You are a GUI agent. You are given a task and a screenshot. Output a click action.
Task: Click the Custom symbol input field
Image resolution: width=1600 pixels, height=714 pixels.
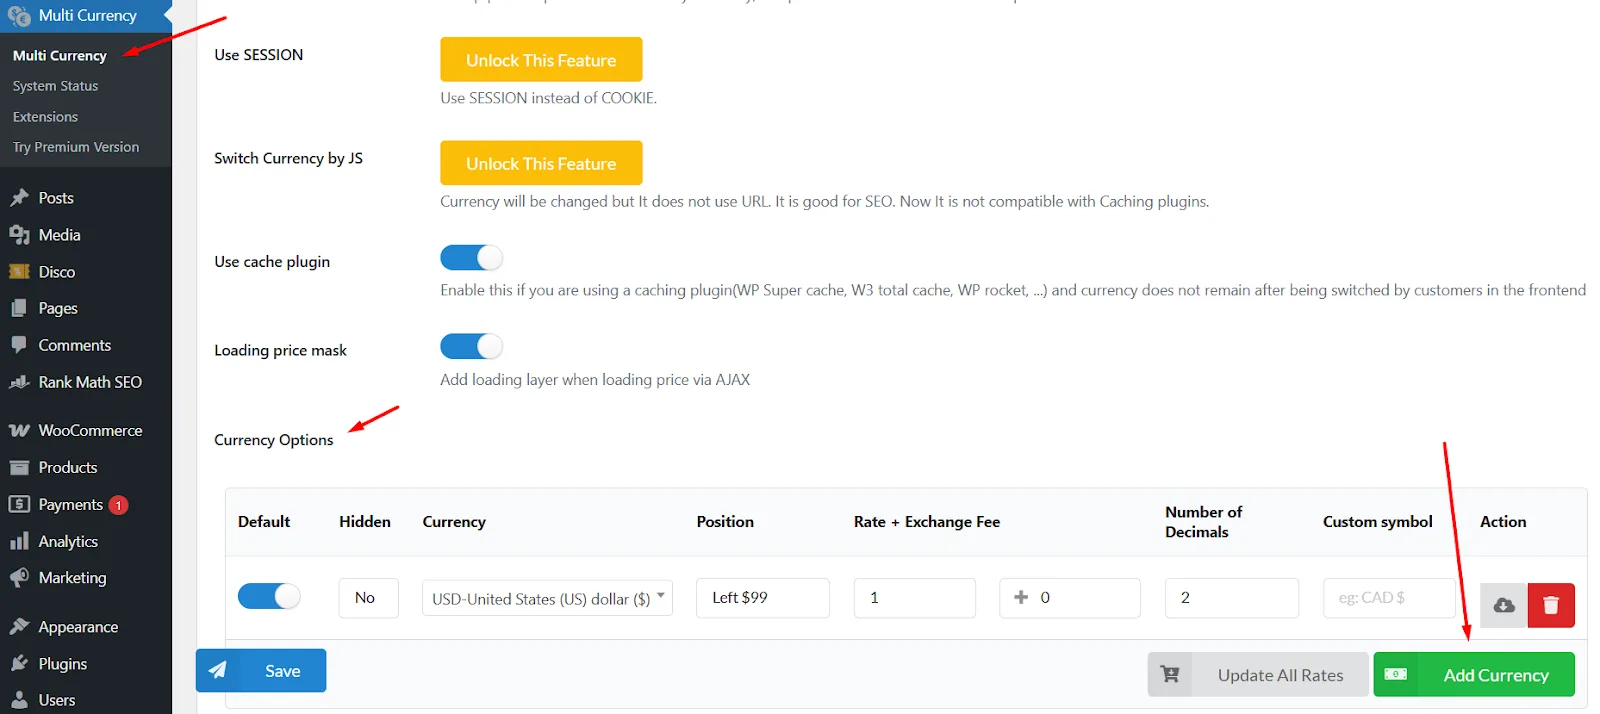point(1389,598)
